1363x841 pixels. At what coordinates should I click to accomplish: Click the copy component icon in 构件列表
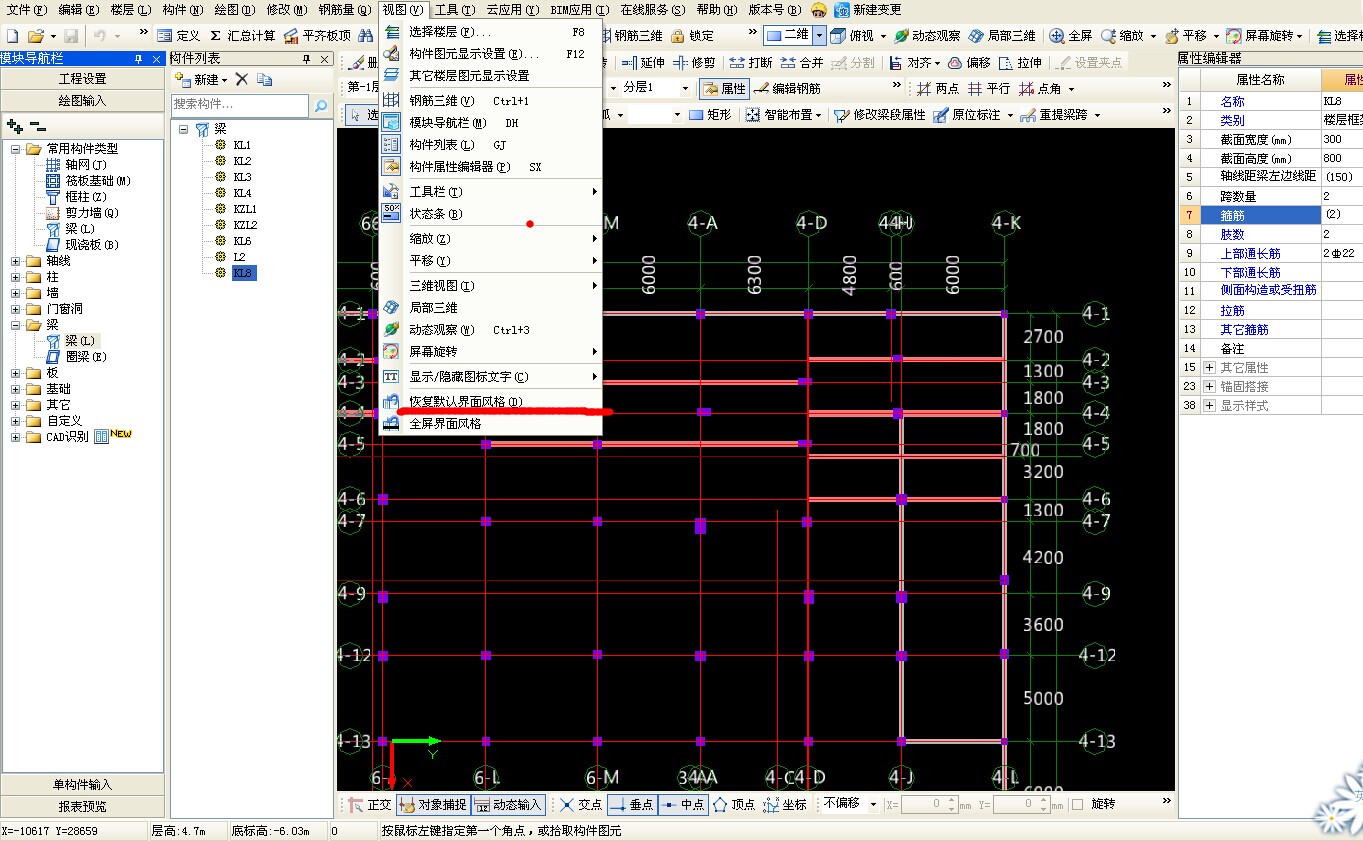[x=264, y=79]
